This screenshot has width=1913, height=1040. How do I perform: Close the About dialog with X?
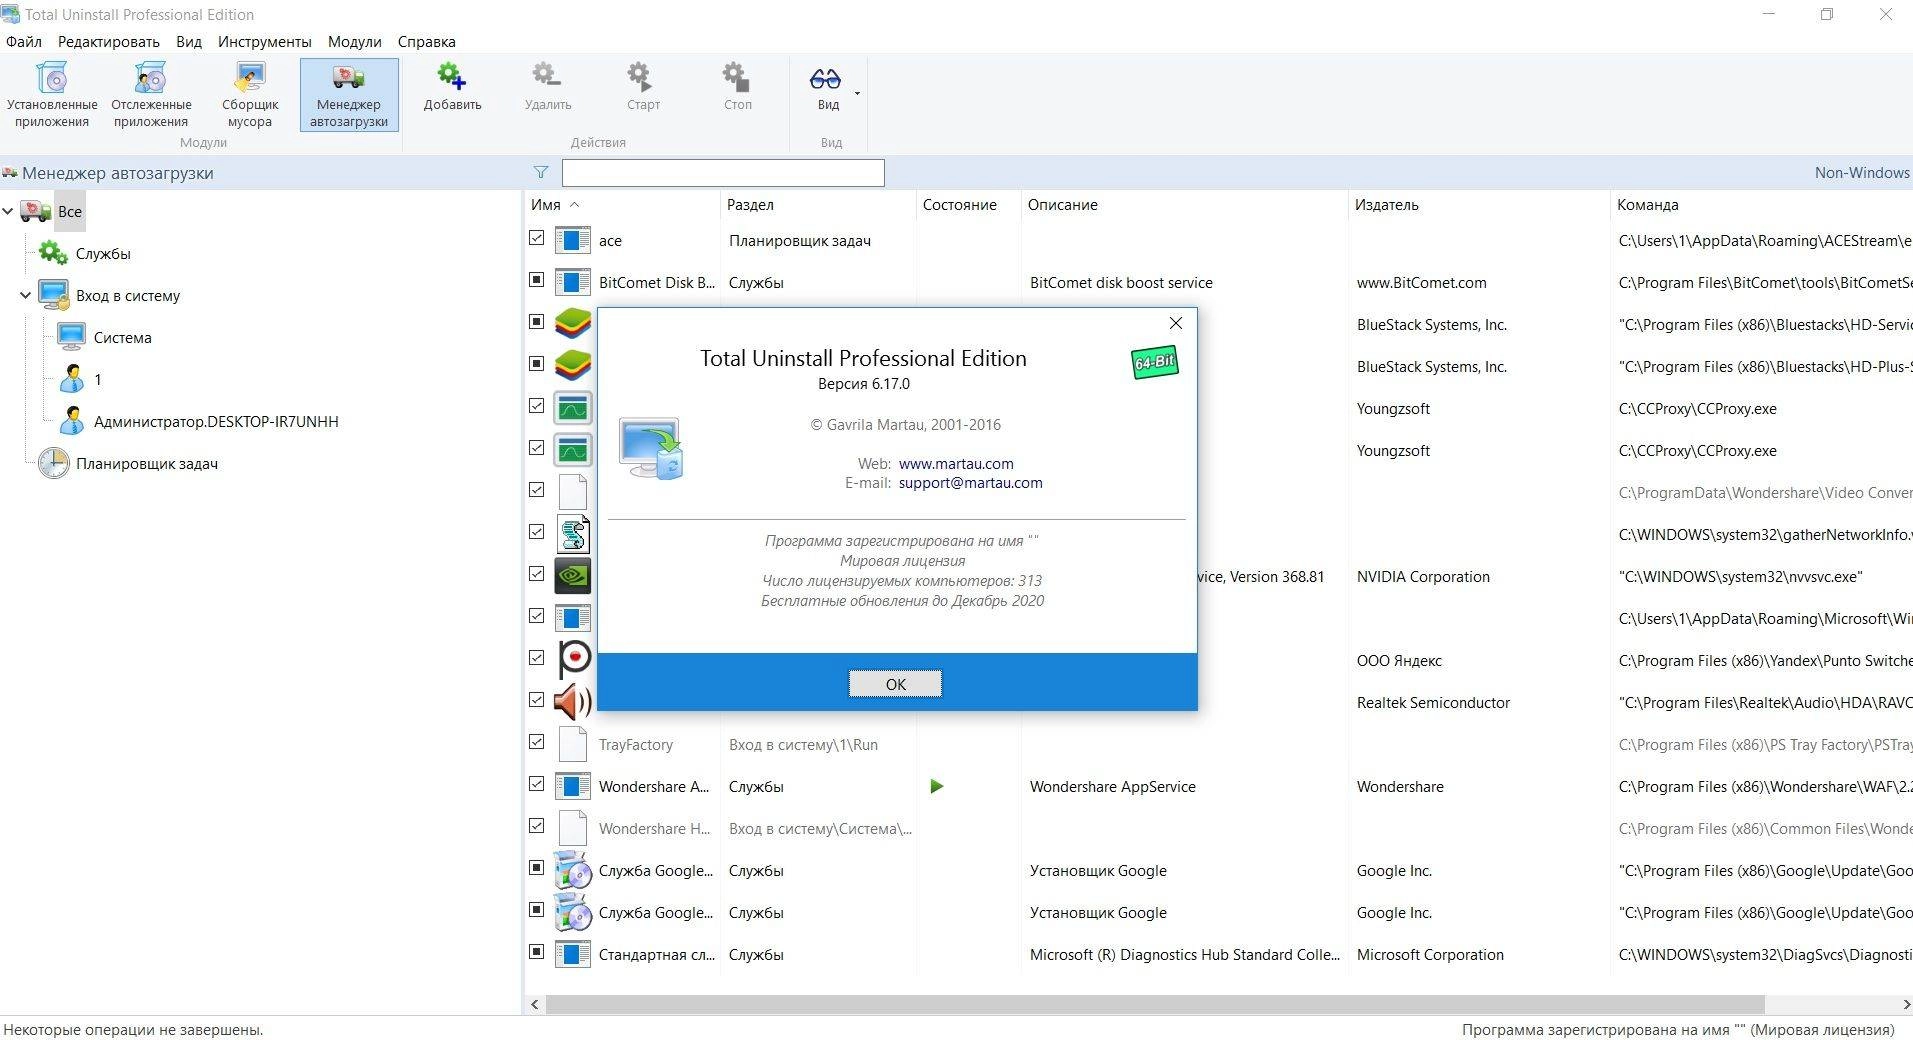click(x=1176, y=323)
